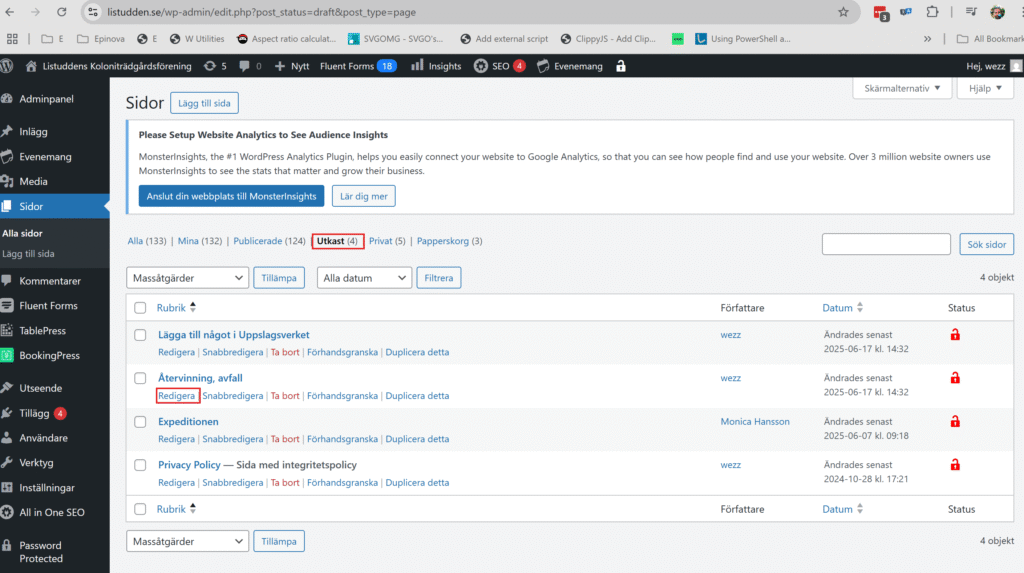Viewport: 1024px width, 573px height.
Task: Show Publicerade (124) pages filter
Action: point(269,241)
